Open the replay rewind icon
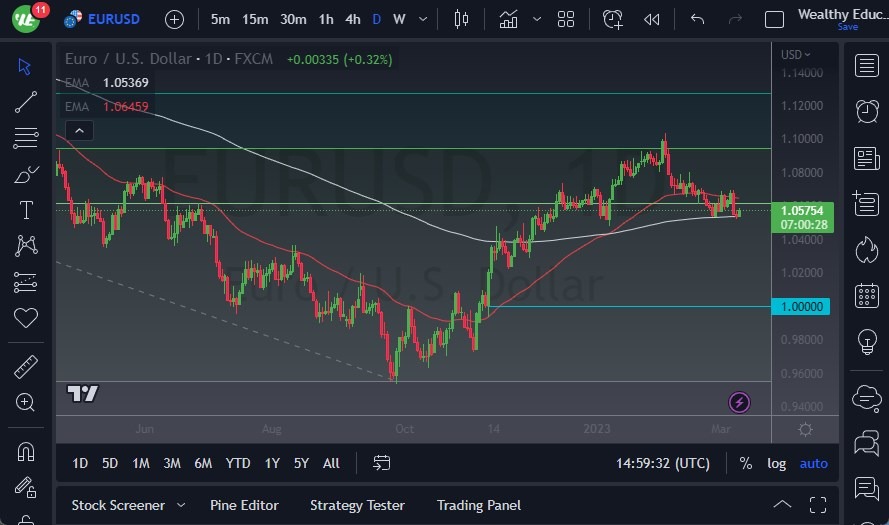The image size is (889, 525). (652, 19)
